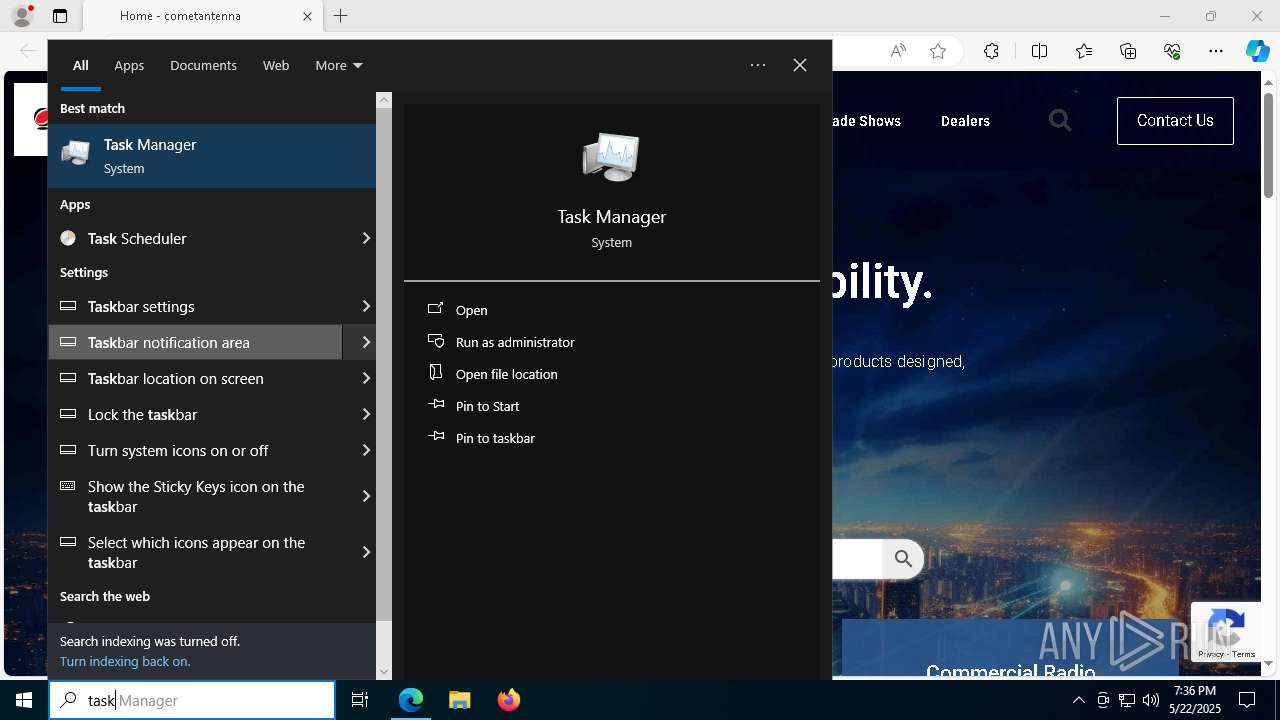Expand Taskbar location on screen arrow
Image resolution: width=1280 pixels, height=720 pixels.
pyautogui.click(x=366, y=378)
